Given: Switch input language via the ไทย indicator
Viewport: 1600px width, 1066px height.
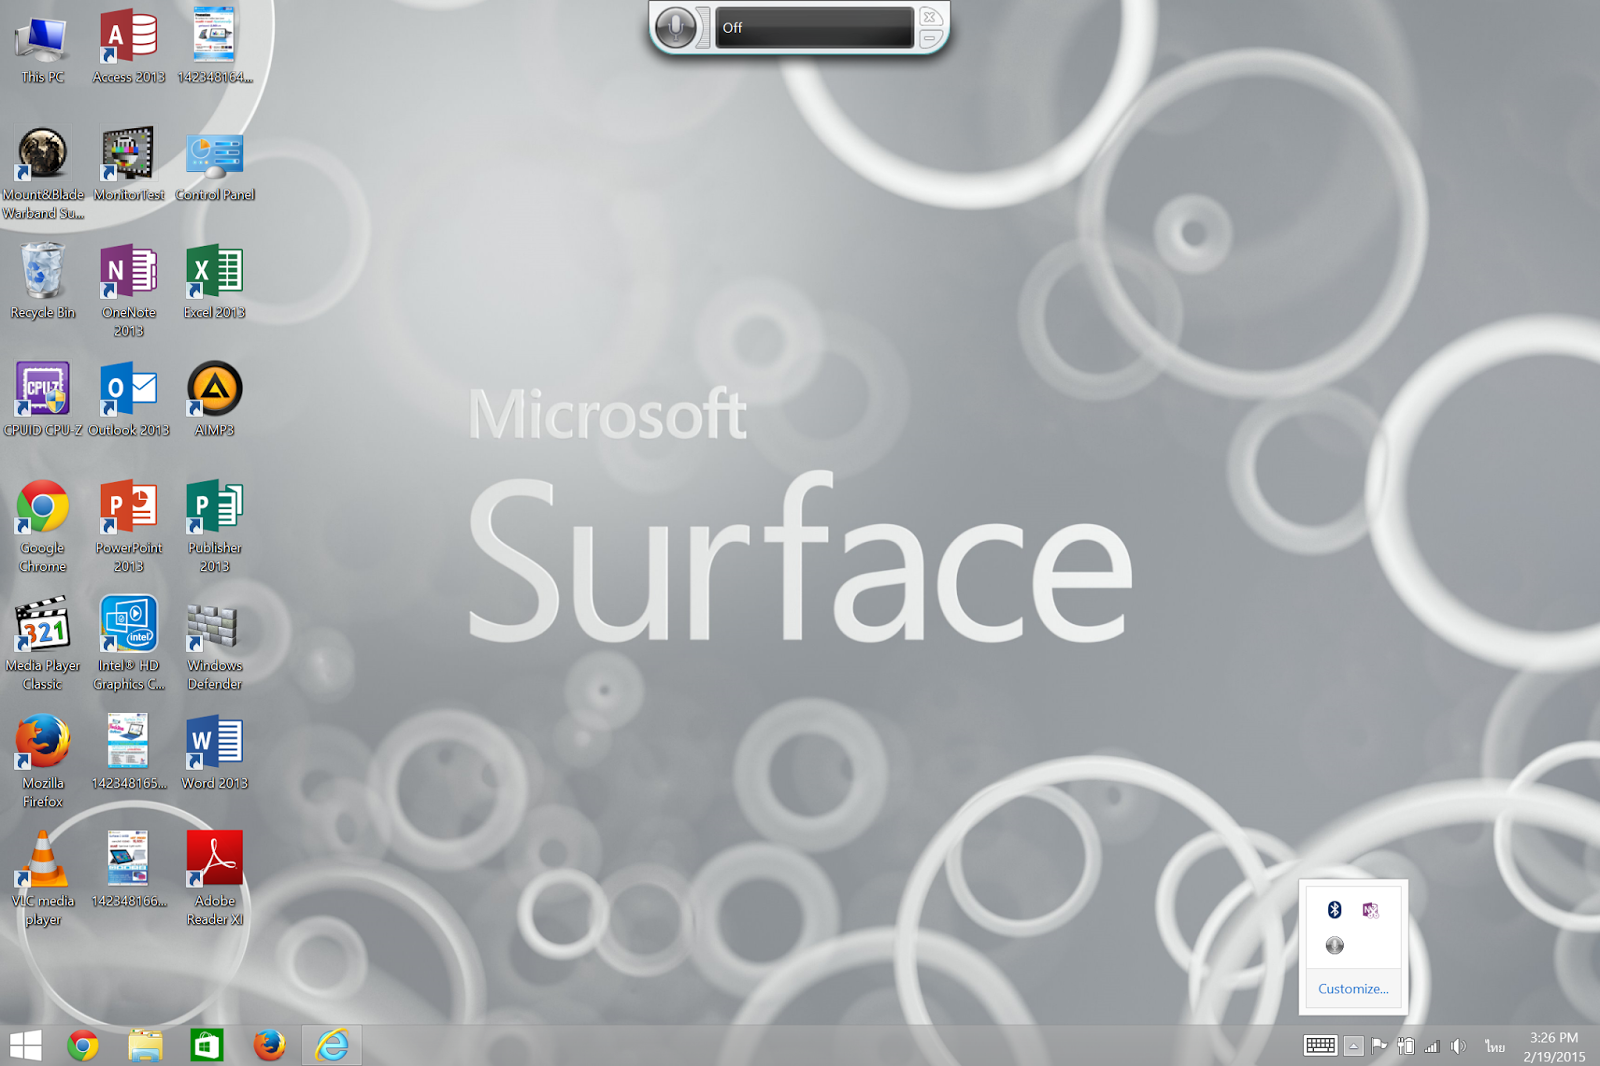Looking at the screenshot, I should (1495, 1046).
